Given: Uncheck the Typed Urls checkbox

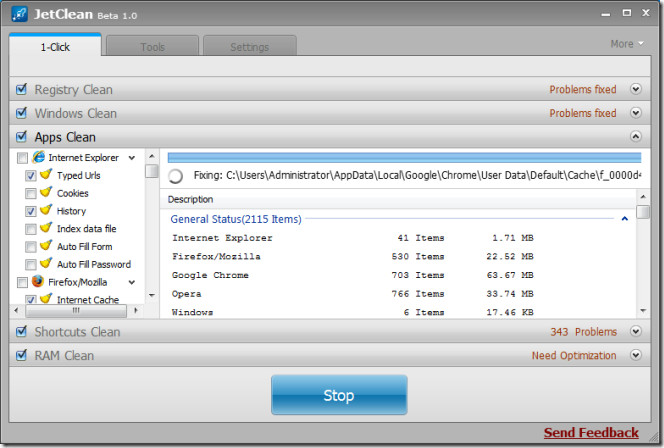Looking at the screenshot, I should pyautogui.click(x=31, y=176).
